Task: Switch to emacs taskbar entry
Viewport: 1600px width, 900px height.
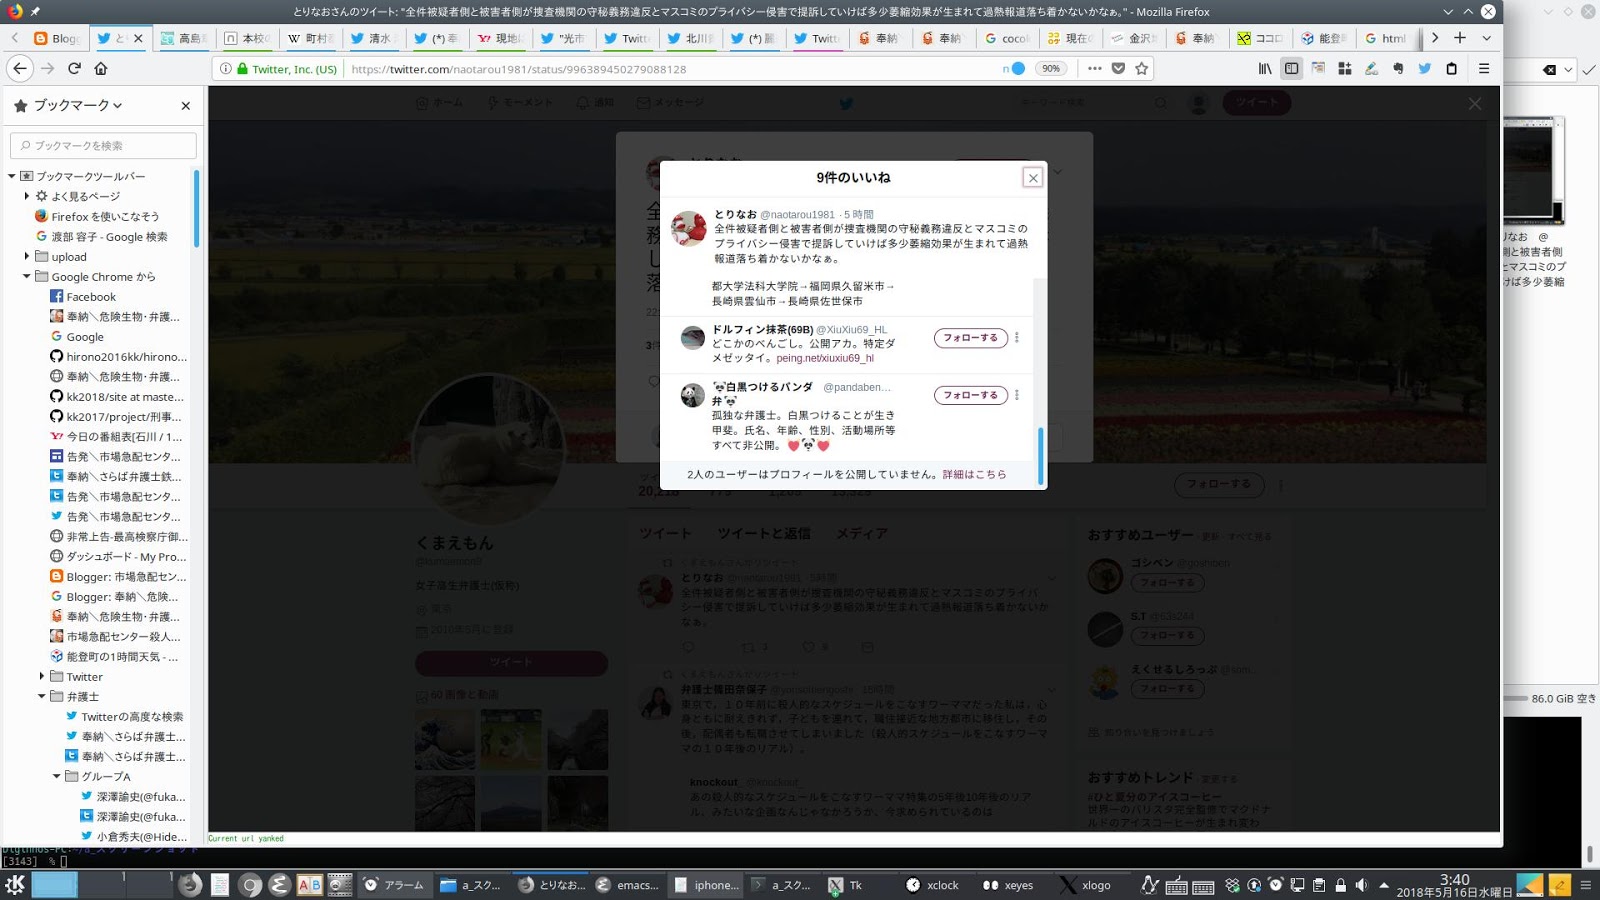Action: (x=627, y=885)
